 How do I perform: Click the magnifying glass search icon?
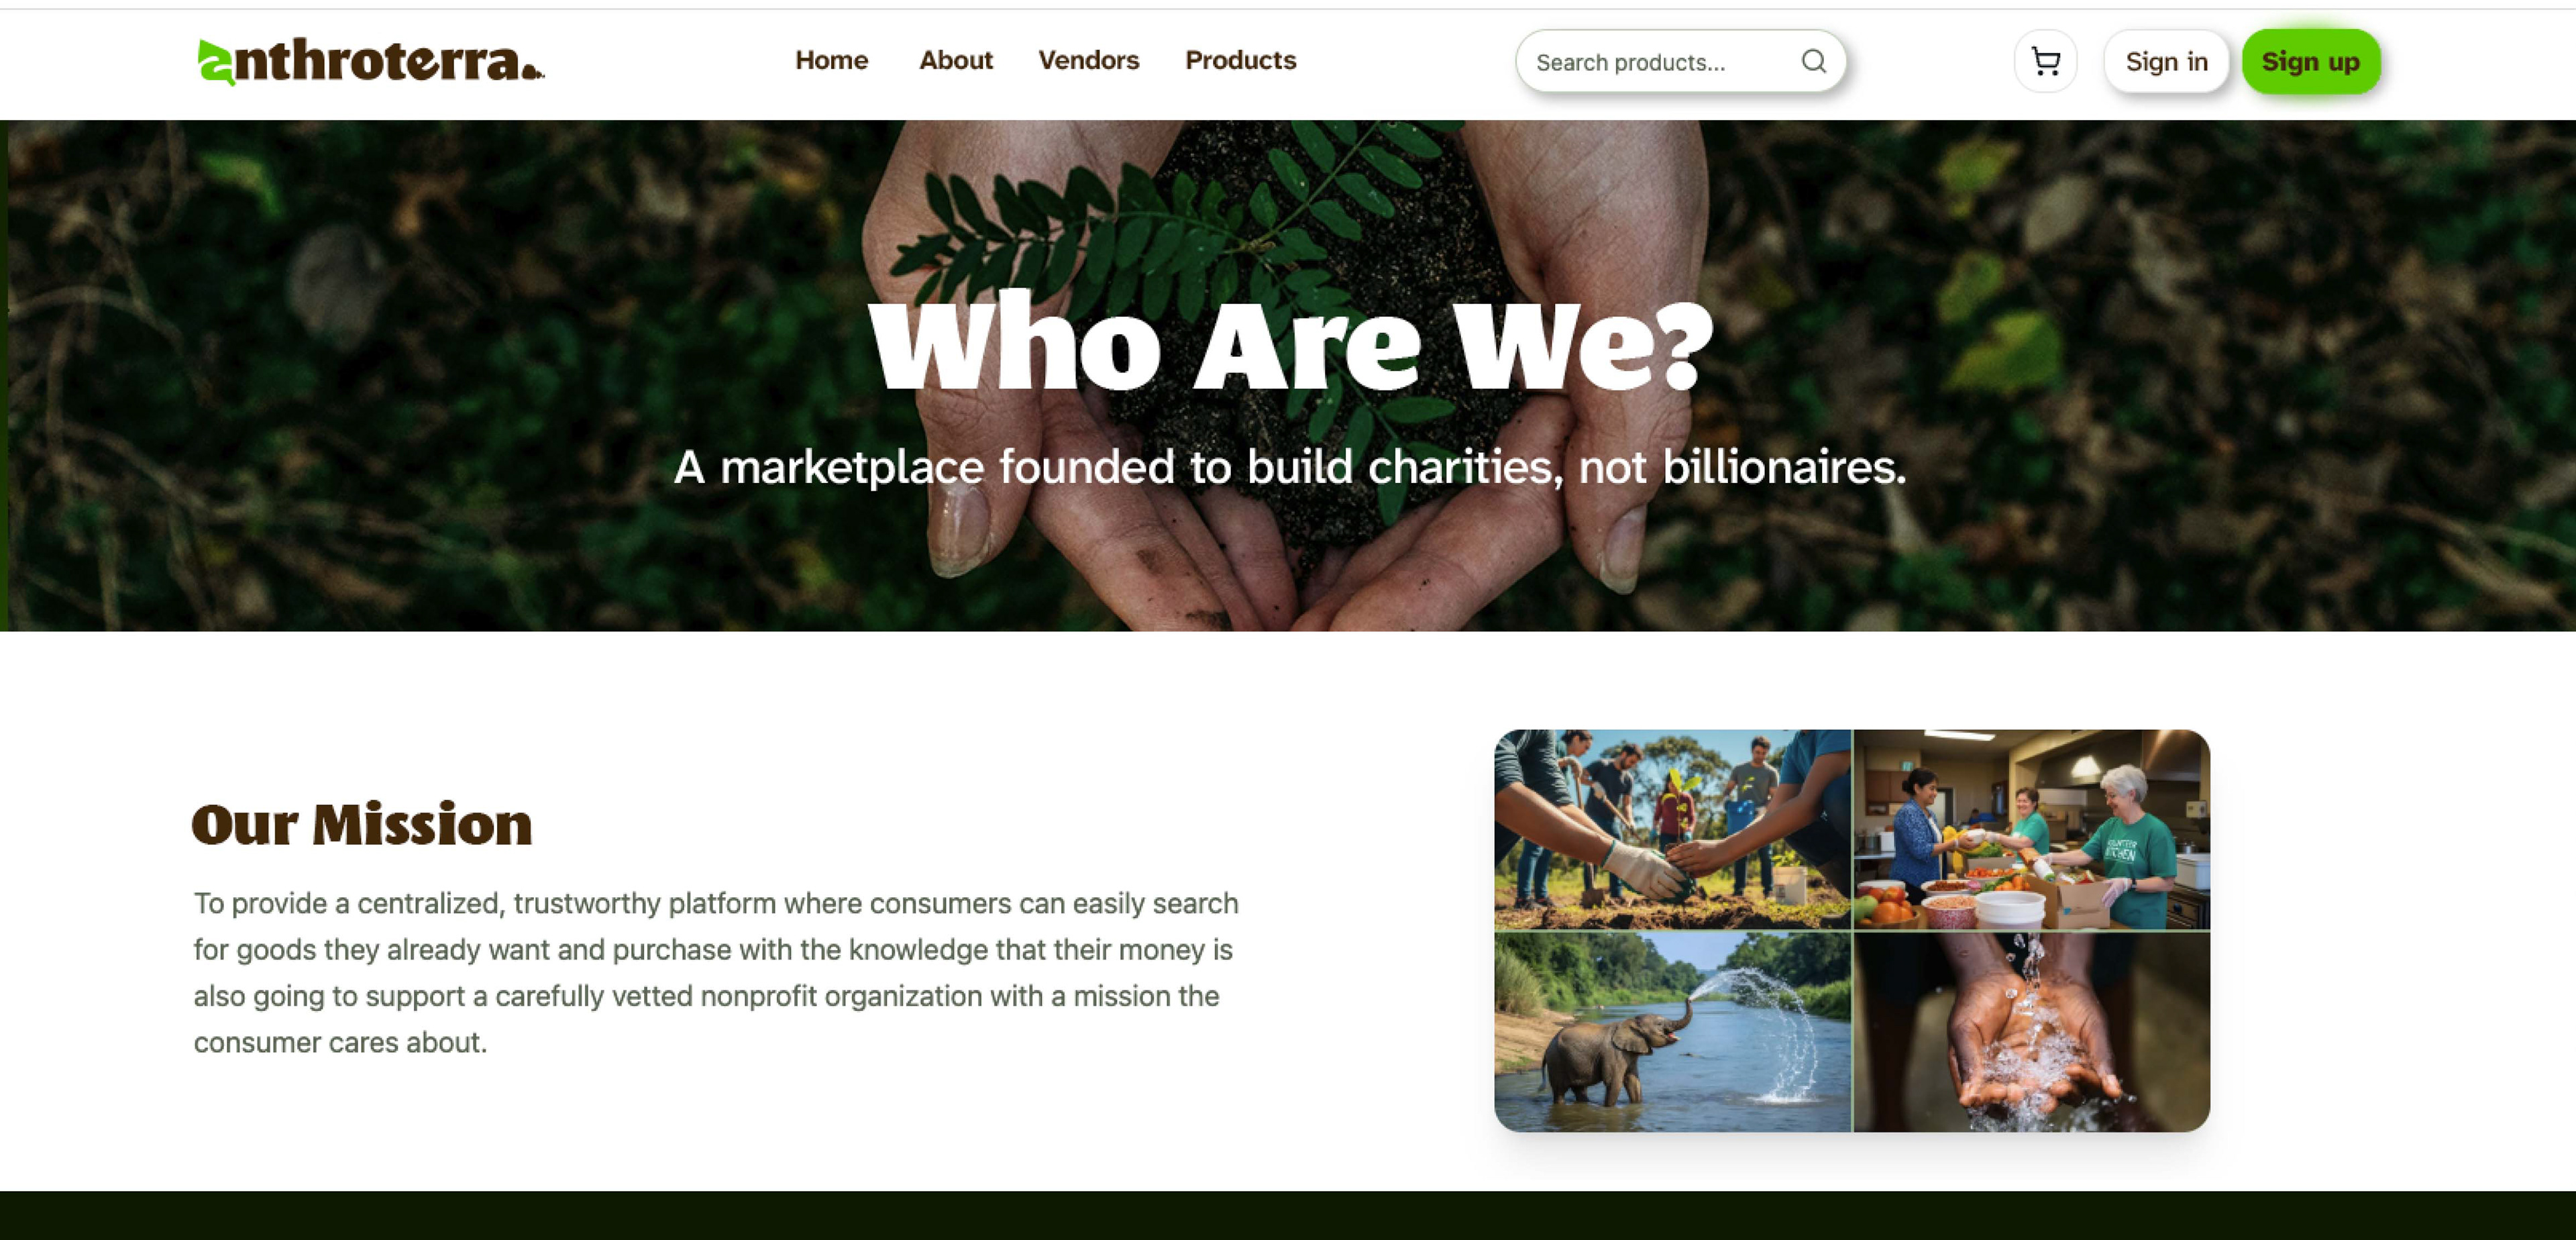pos(1813,62)
